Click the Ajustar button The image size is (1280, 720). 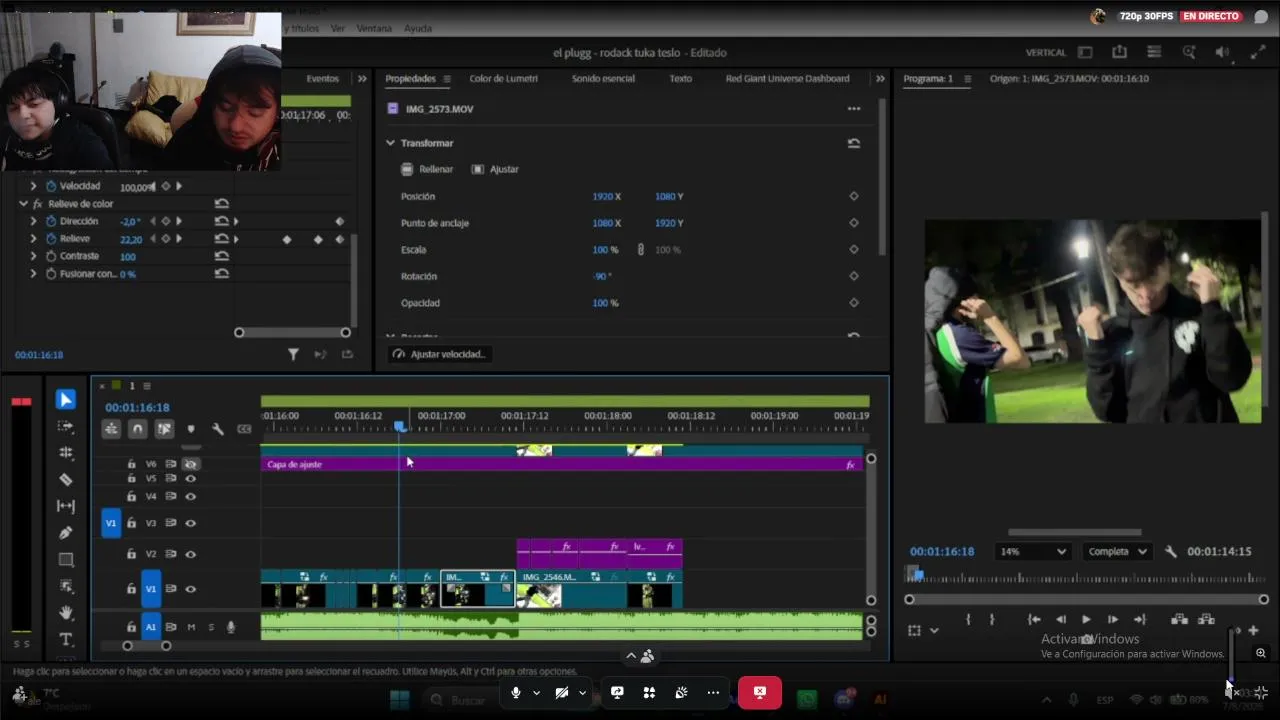[x=495, y=169]
